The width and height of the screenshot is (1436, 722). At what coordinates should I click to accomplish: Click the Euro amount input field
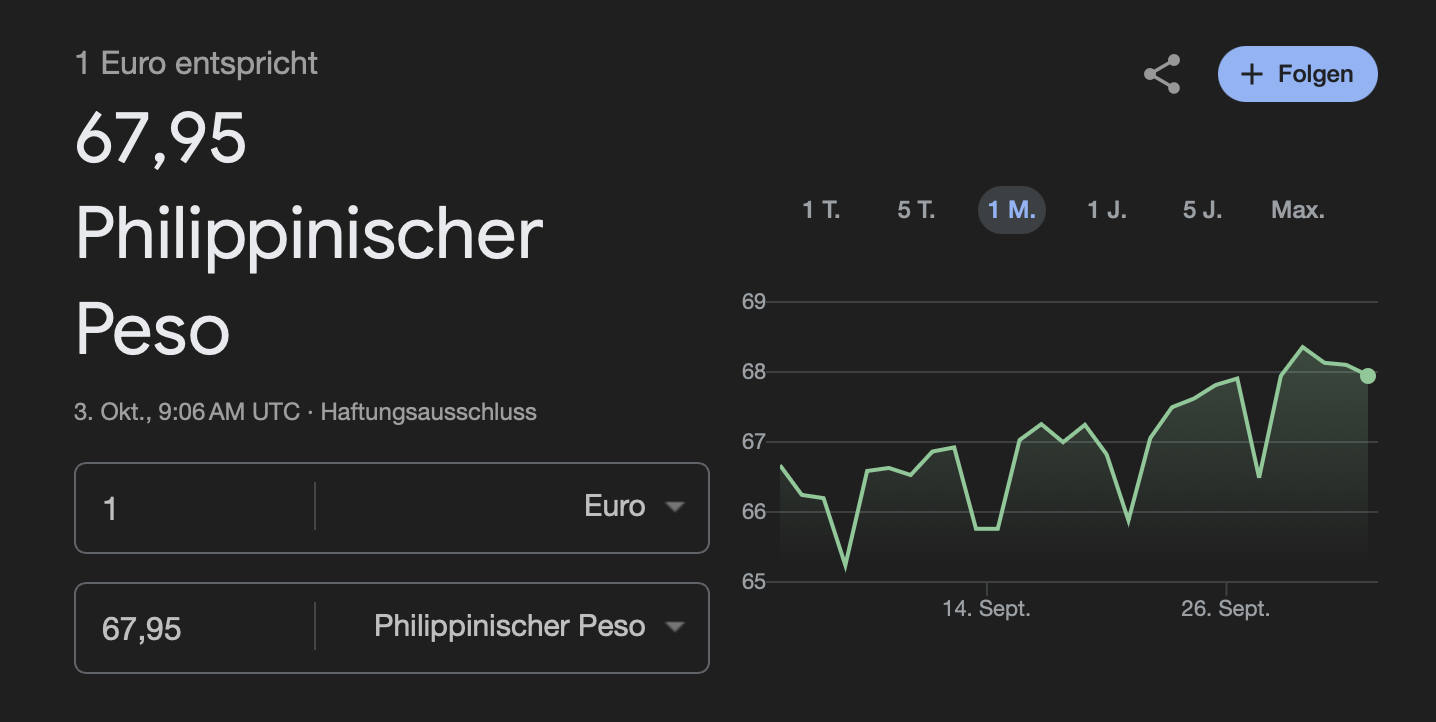click(195, 508)
